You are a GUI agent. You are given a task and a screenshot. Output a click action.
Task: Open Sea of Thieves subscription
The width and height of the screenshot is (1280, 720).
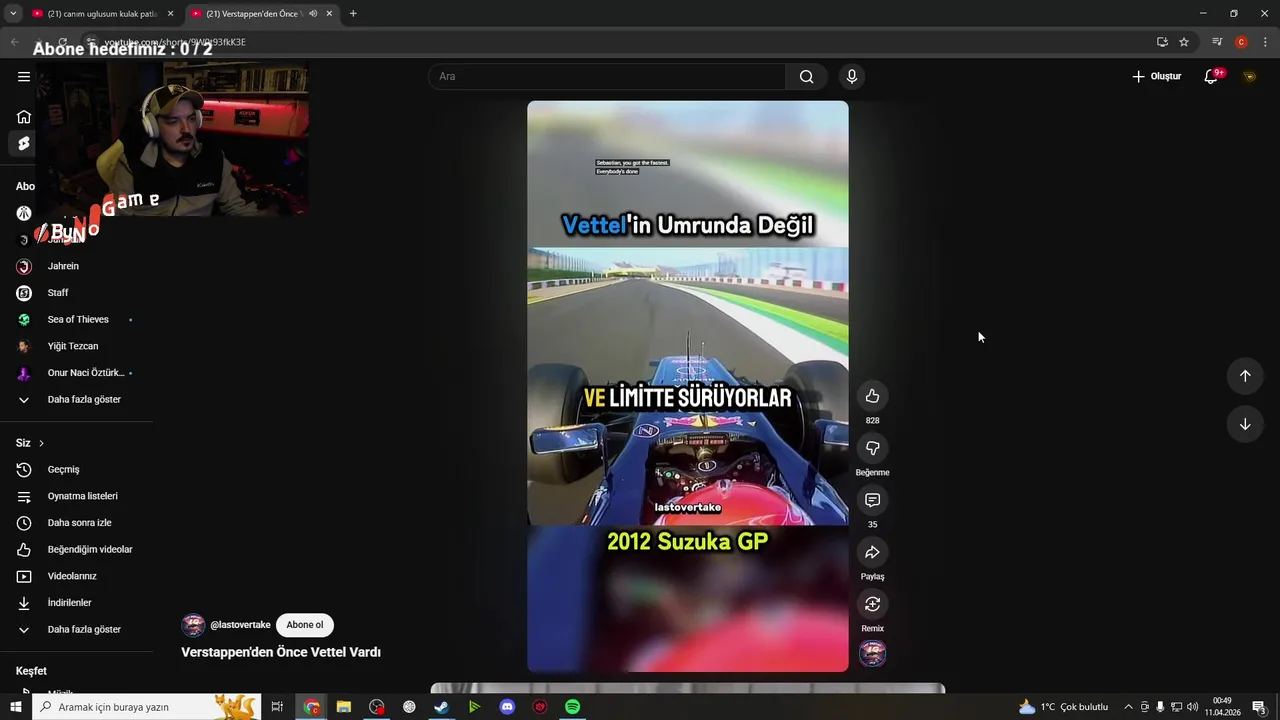[x=77, y=320]
